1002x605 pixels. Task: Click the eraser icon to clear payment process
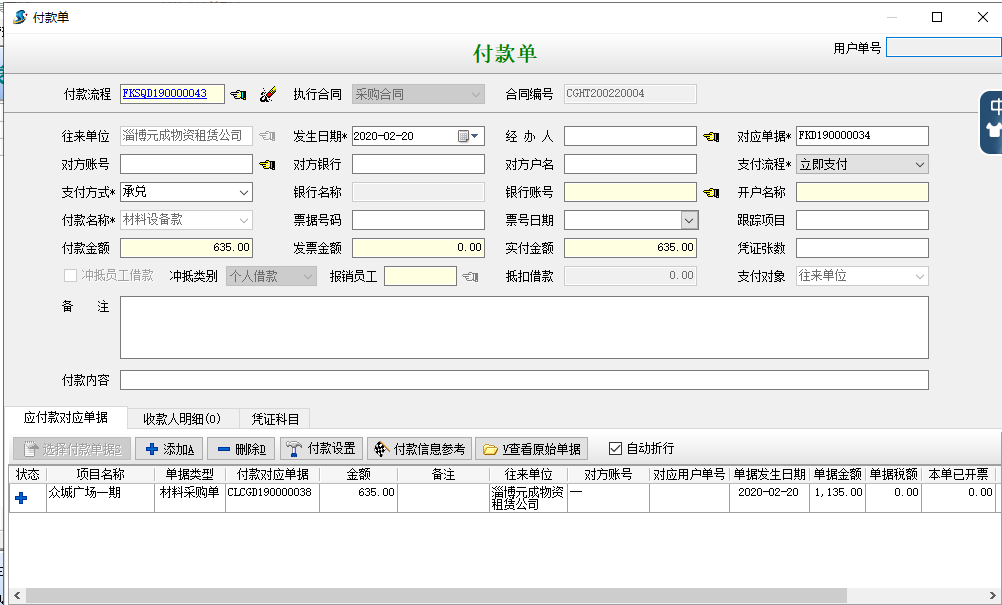click(267, 93)
